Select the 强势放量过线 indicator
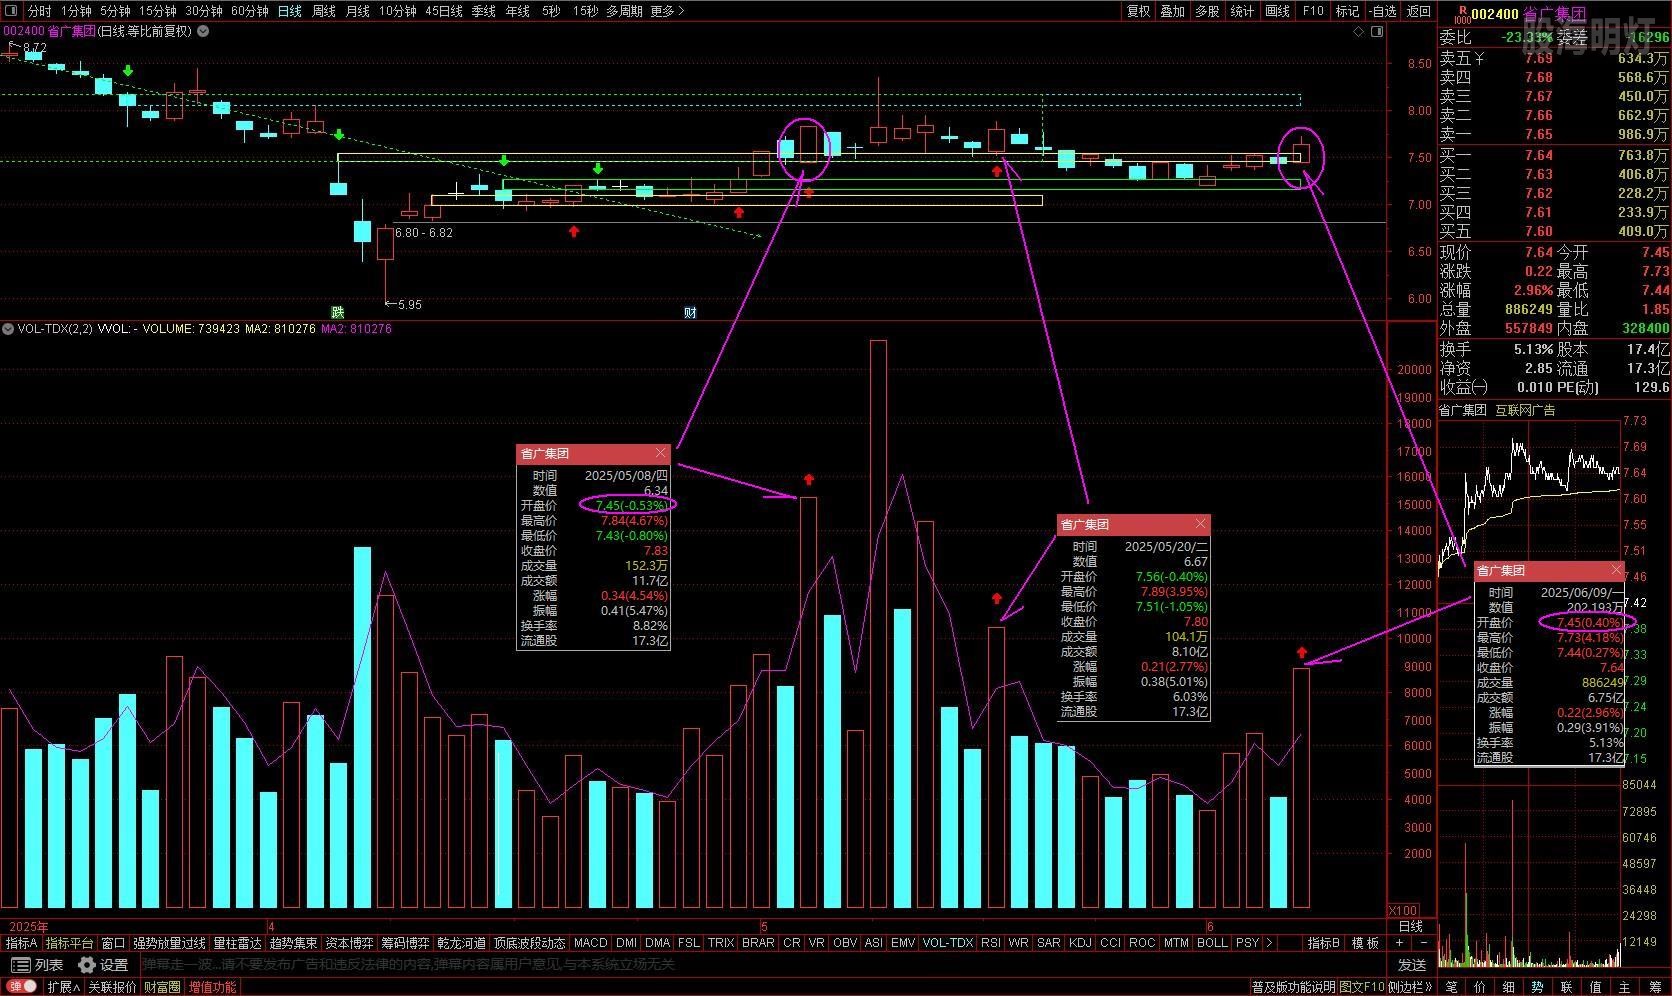 coord(170,943)
